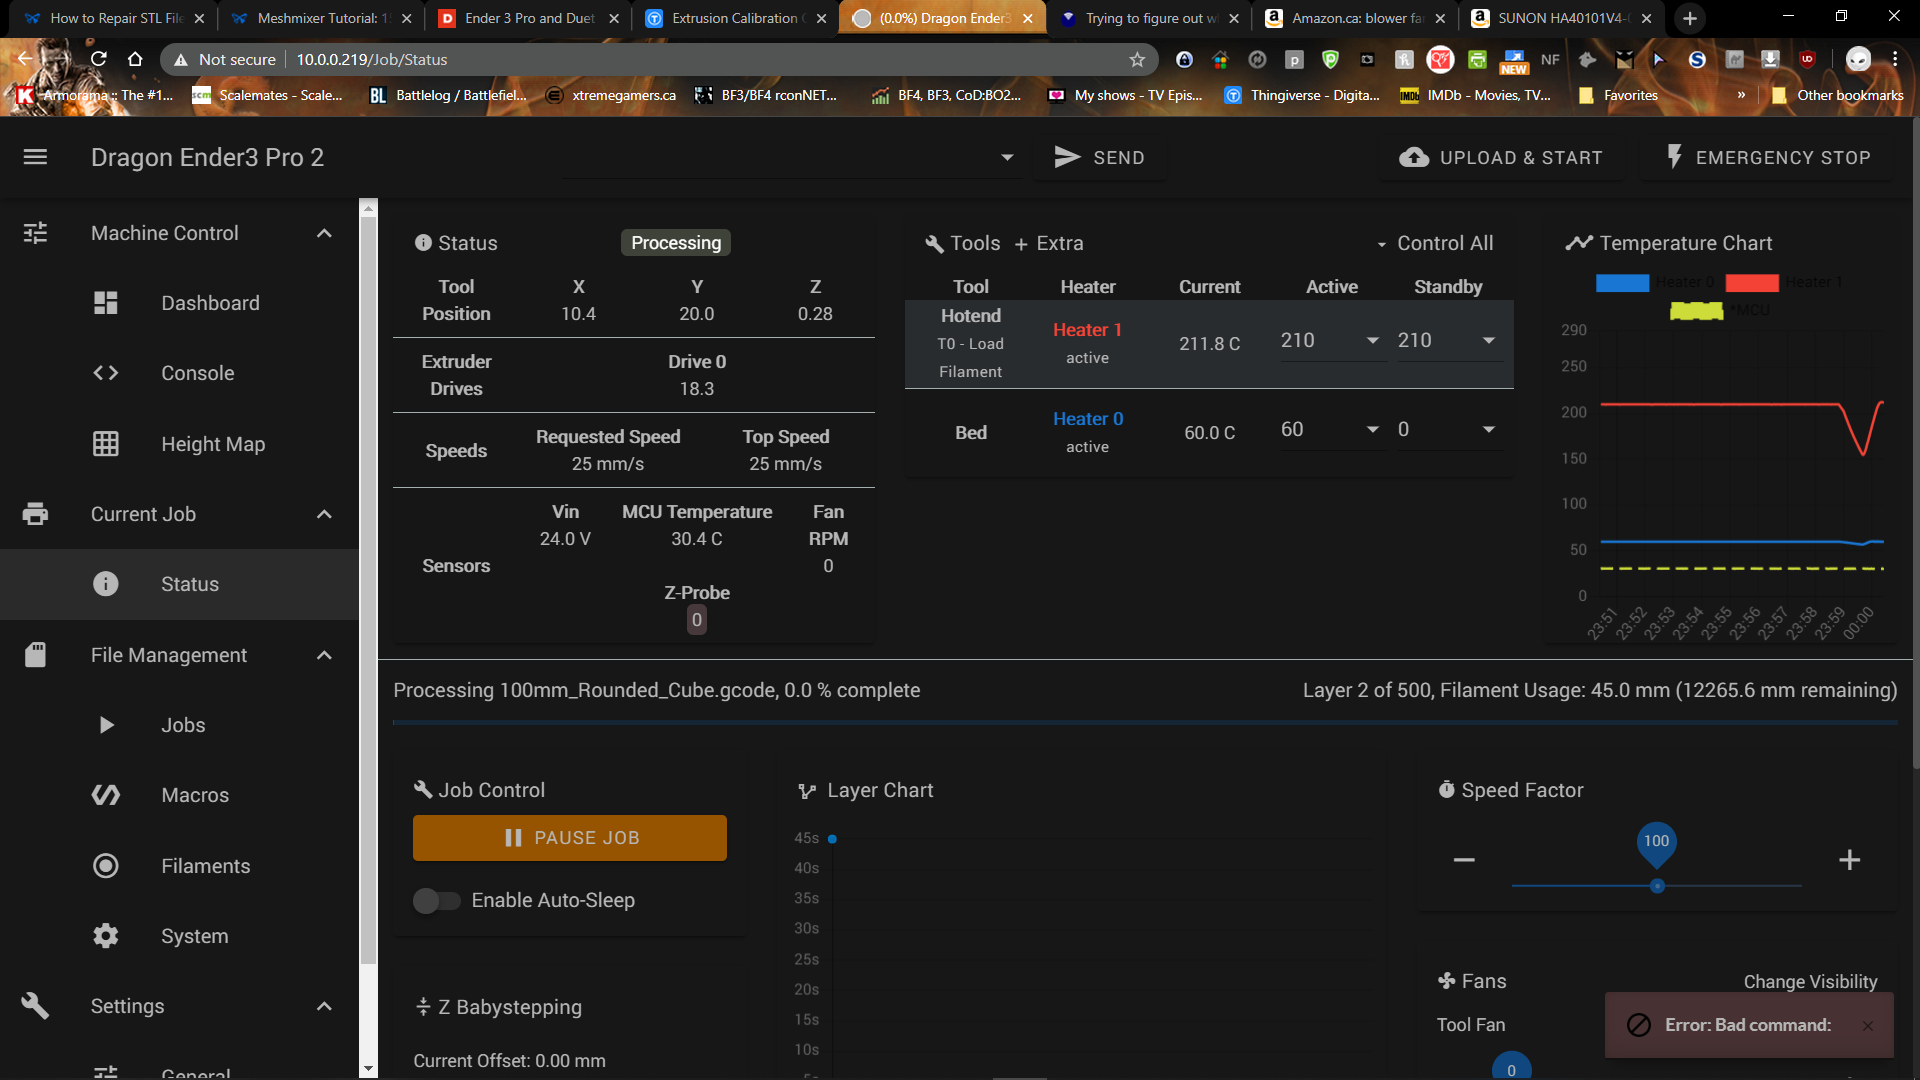Switch to Amazon.ca blower fan tab
Screen dimensions: 1920x1080
point(1355,18)
